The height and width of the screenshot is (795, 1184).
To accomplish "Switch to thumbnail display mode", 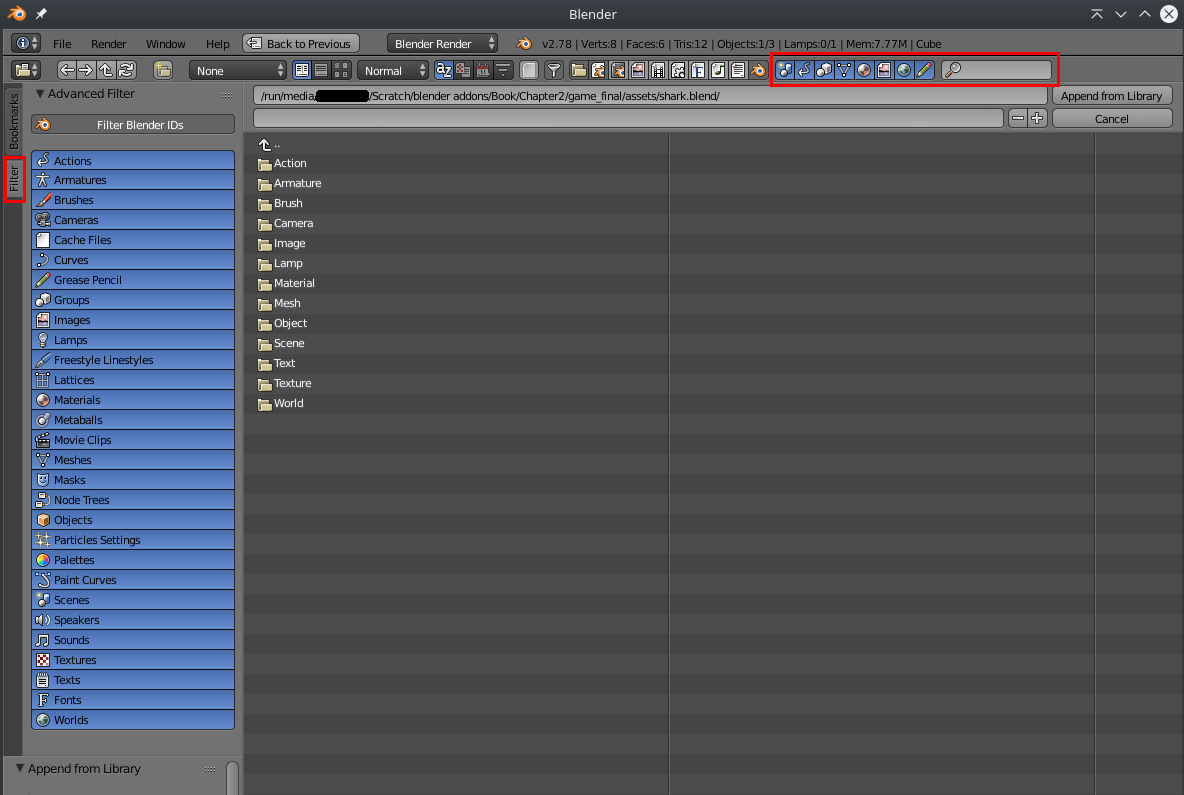I will [341, 70].
